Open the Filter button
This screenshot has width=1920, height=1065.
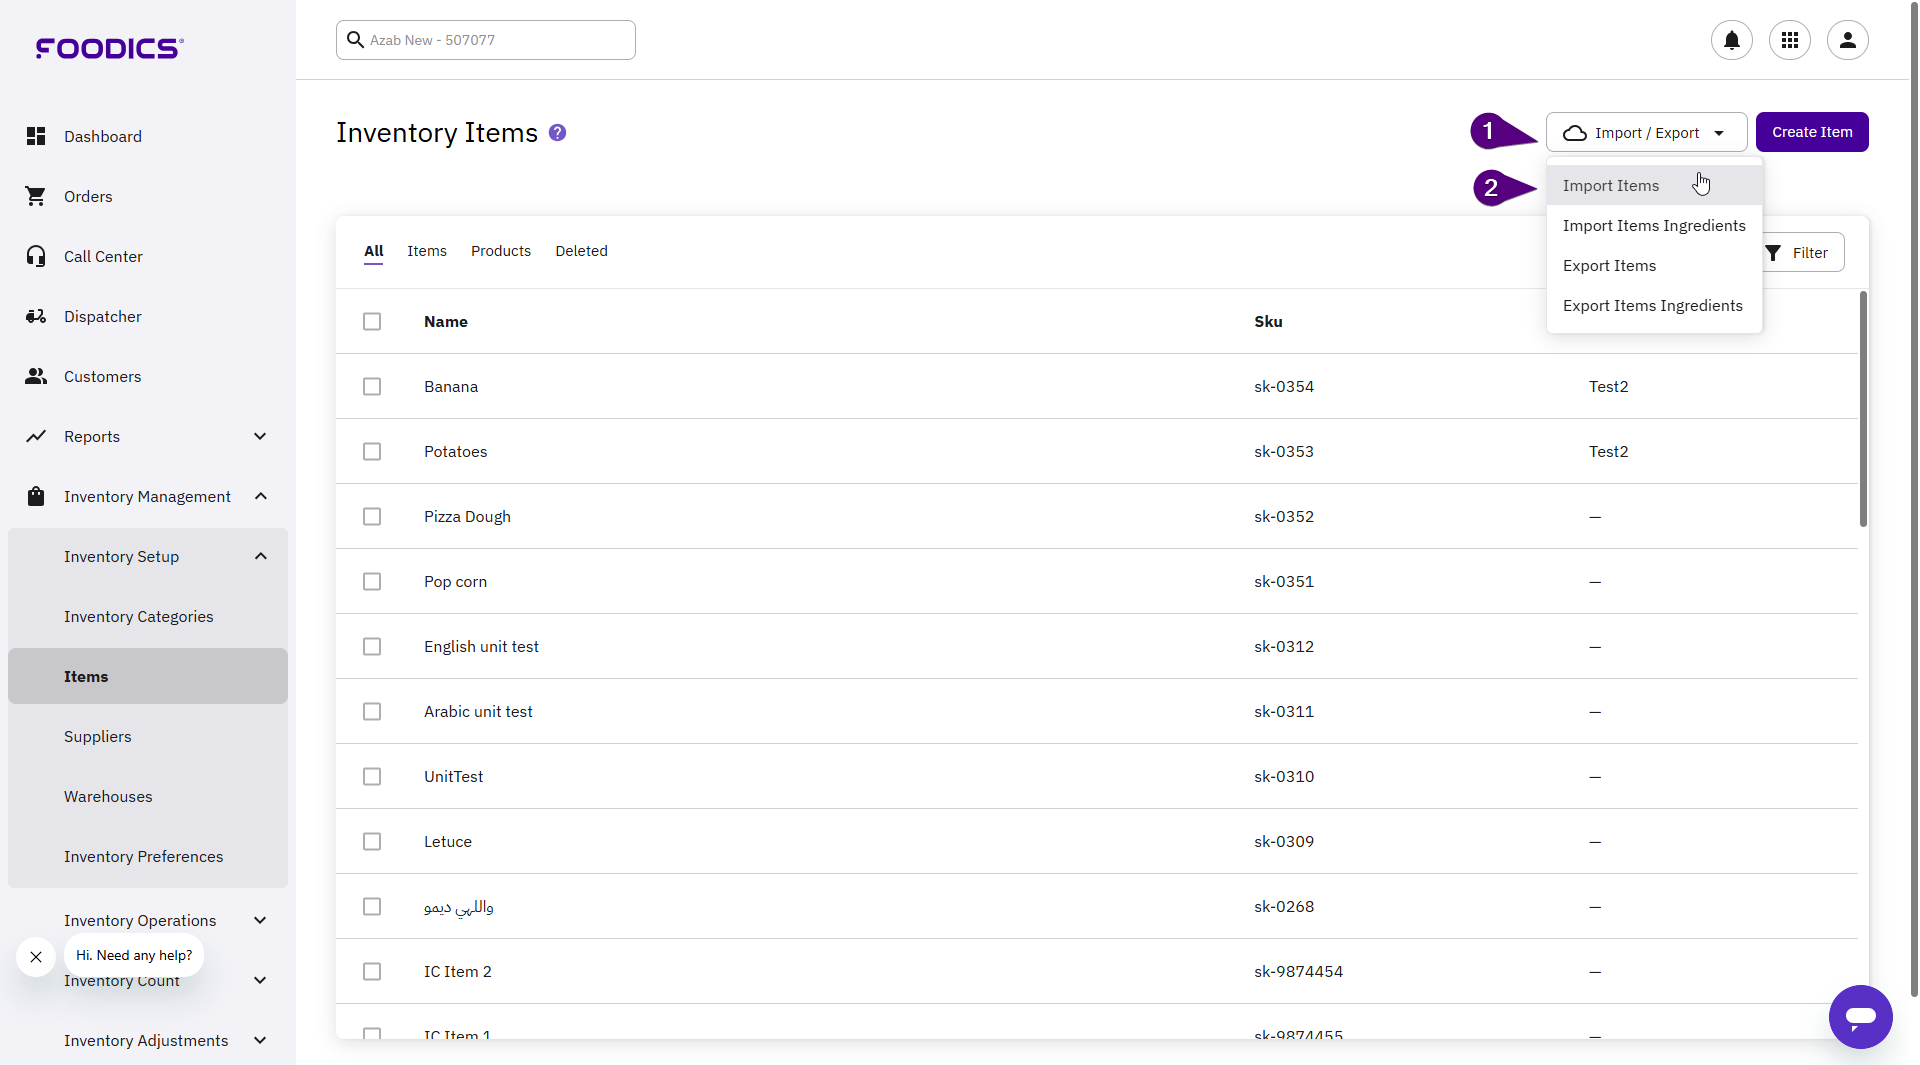(x=1798, y=253)
